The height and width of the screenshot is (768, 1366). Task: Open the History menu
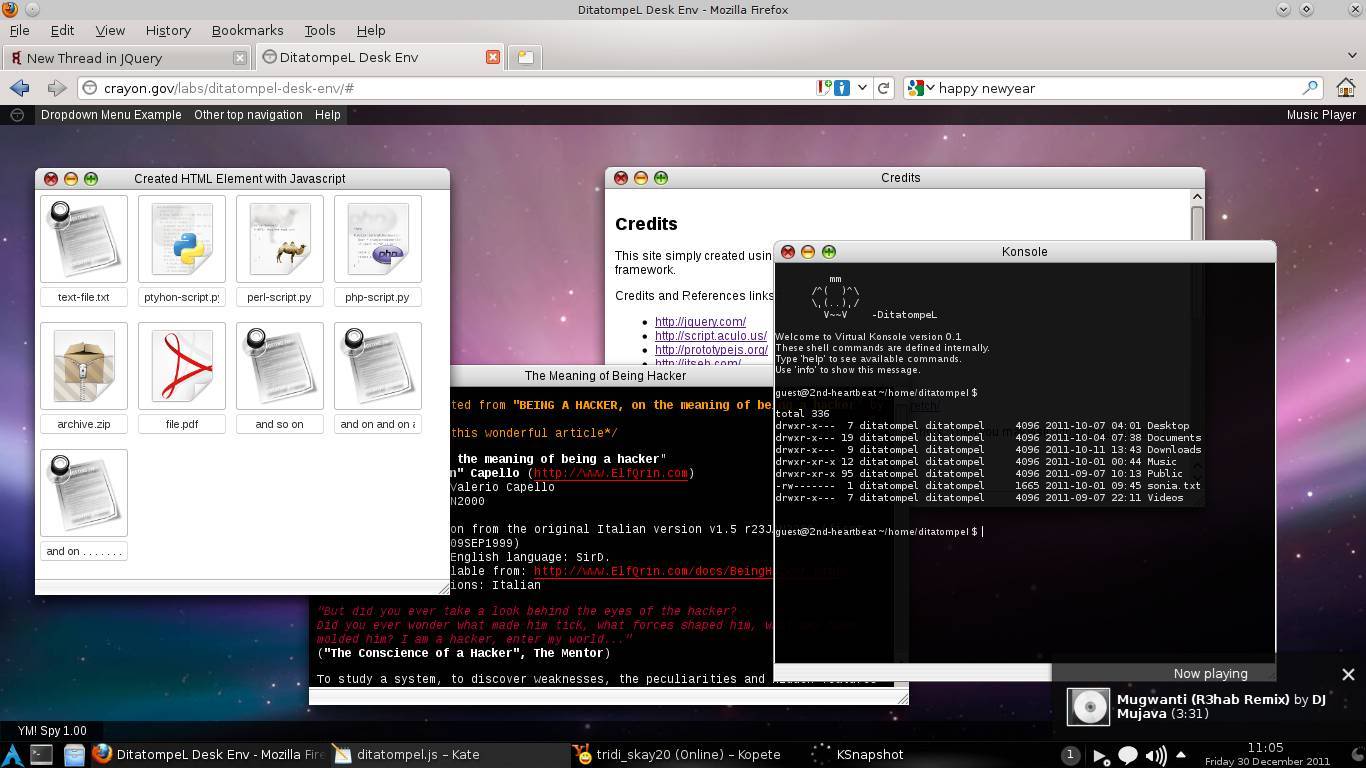[168, 30]
